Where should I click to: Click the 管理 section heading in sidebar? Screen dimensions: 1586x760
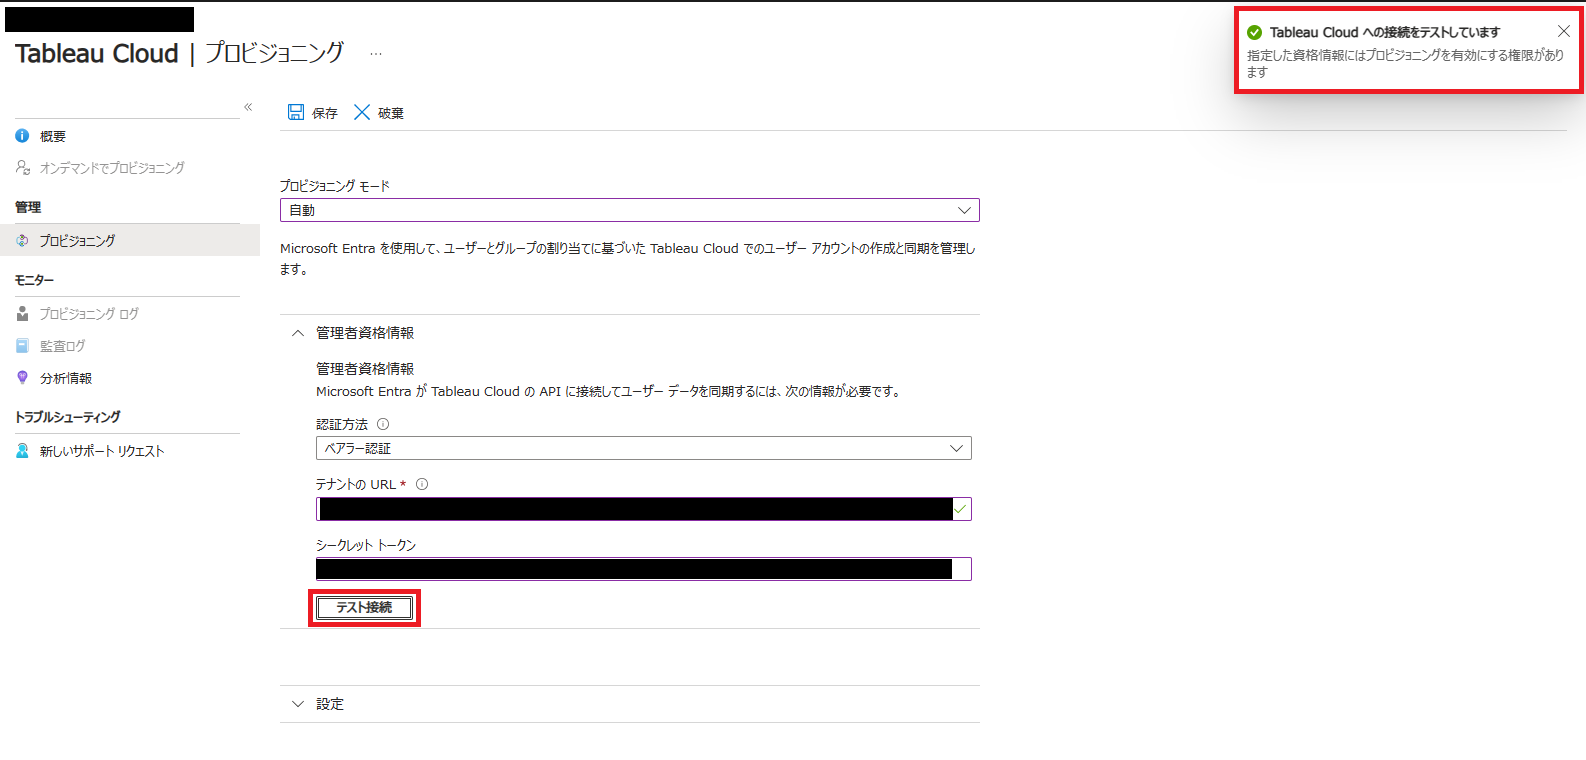(28, 207)
